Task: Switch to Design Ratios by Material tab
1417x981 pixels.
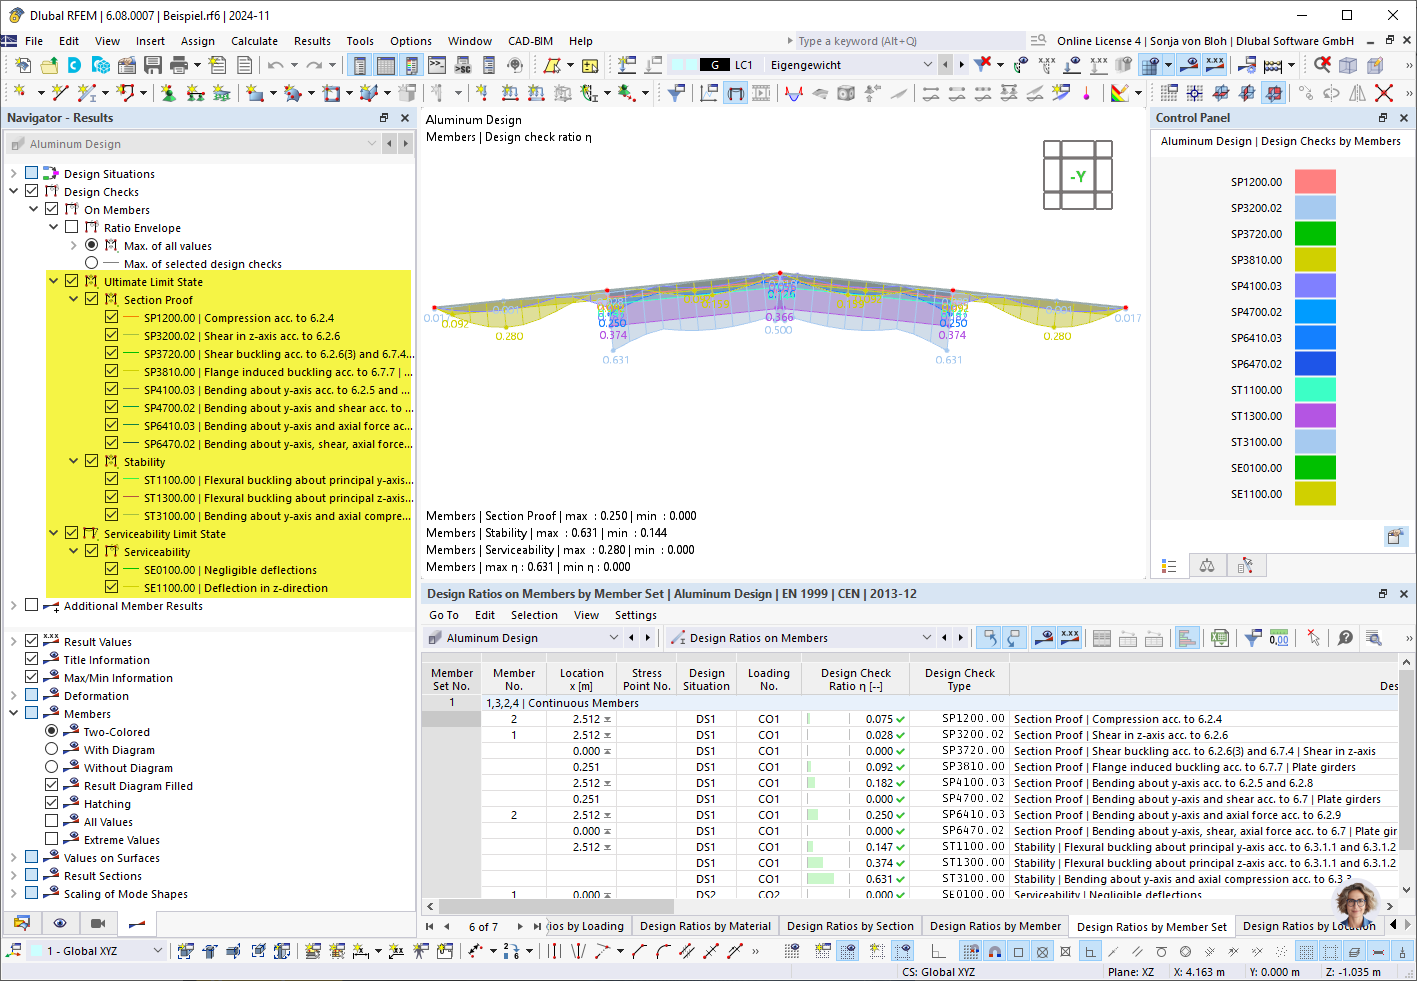Action: pyautogui.click(x=705, y=926)
